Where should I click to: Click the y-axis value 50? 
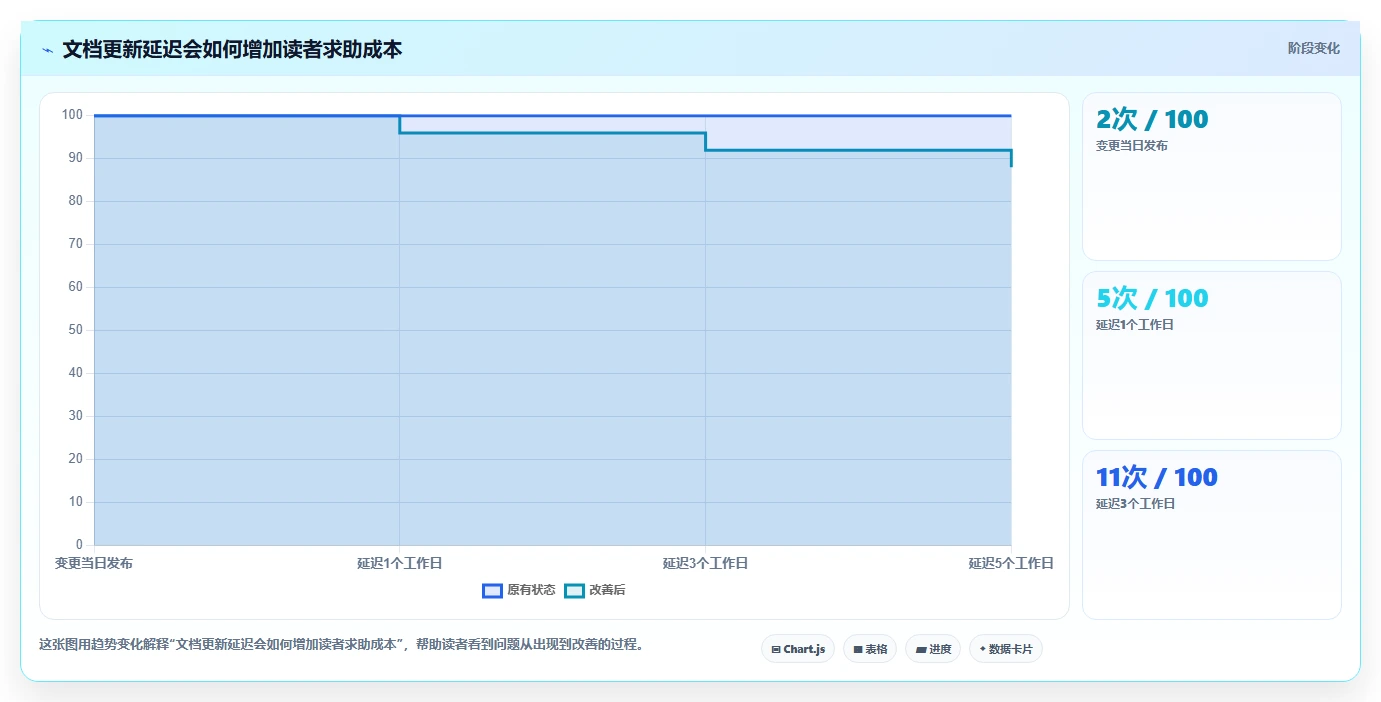pyautogui.click(x=75, y=330)
